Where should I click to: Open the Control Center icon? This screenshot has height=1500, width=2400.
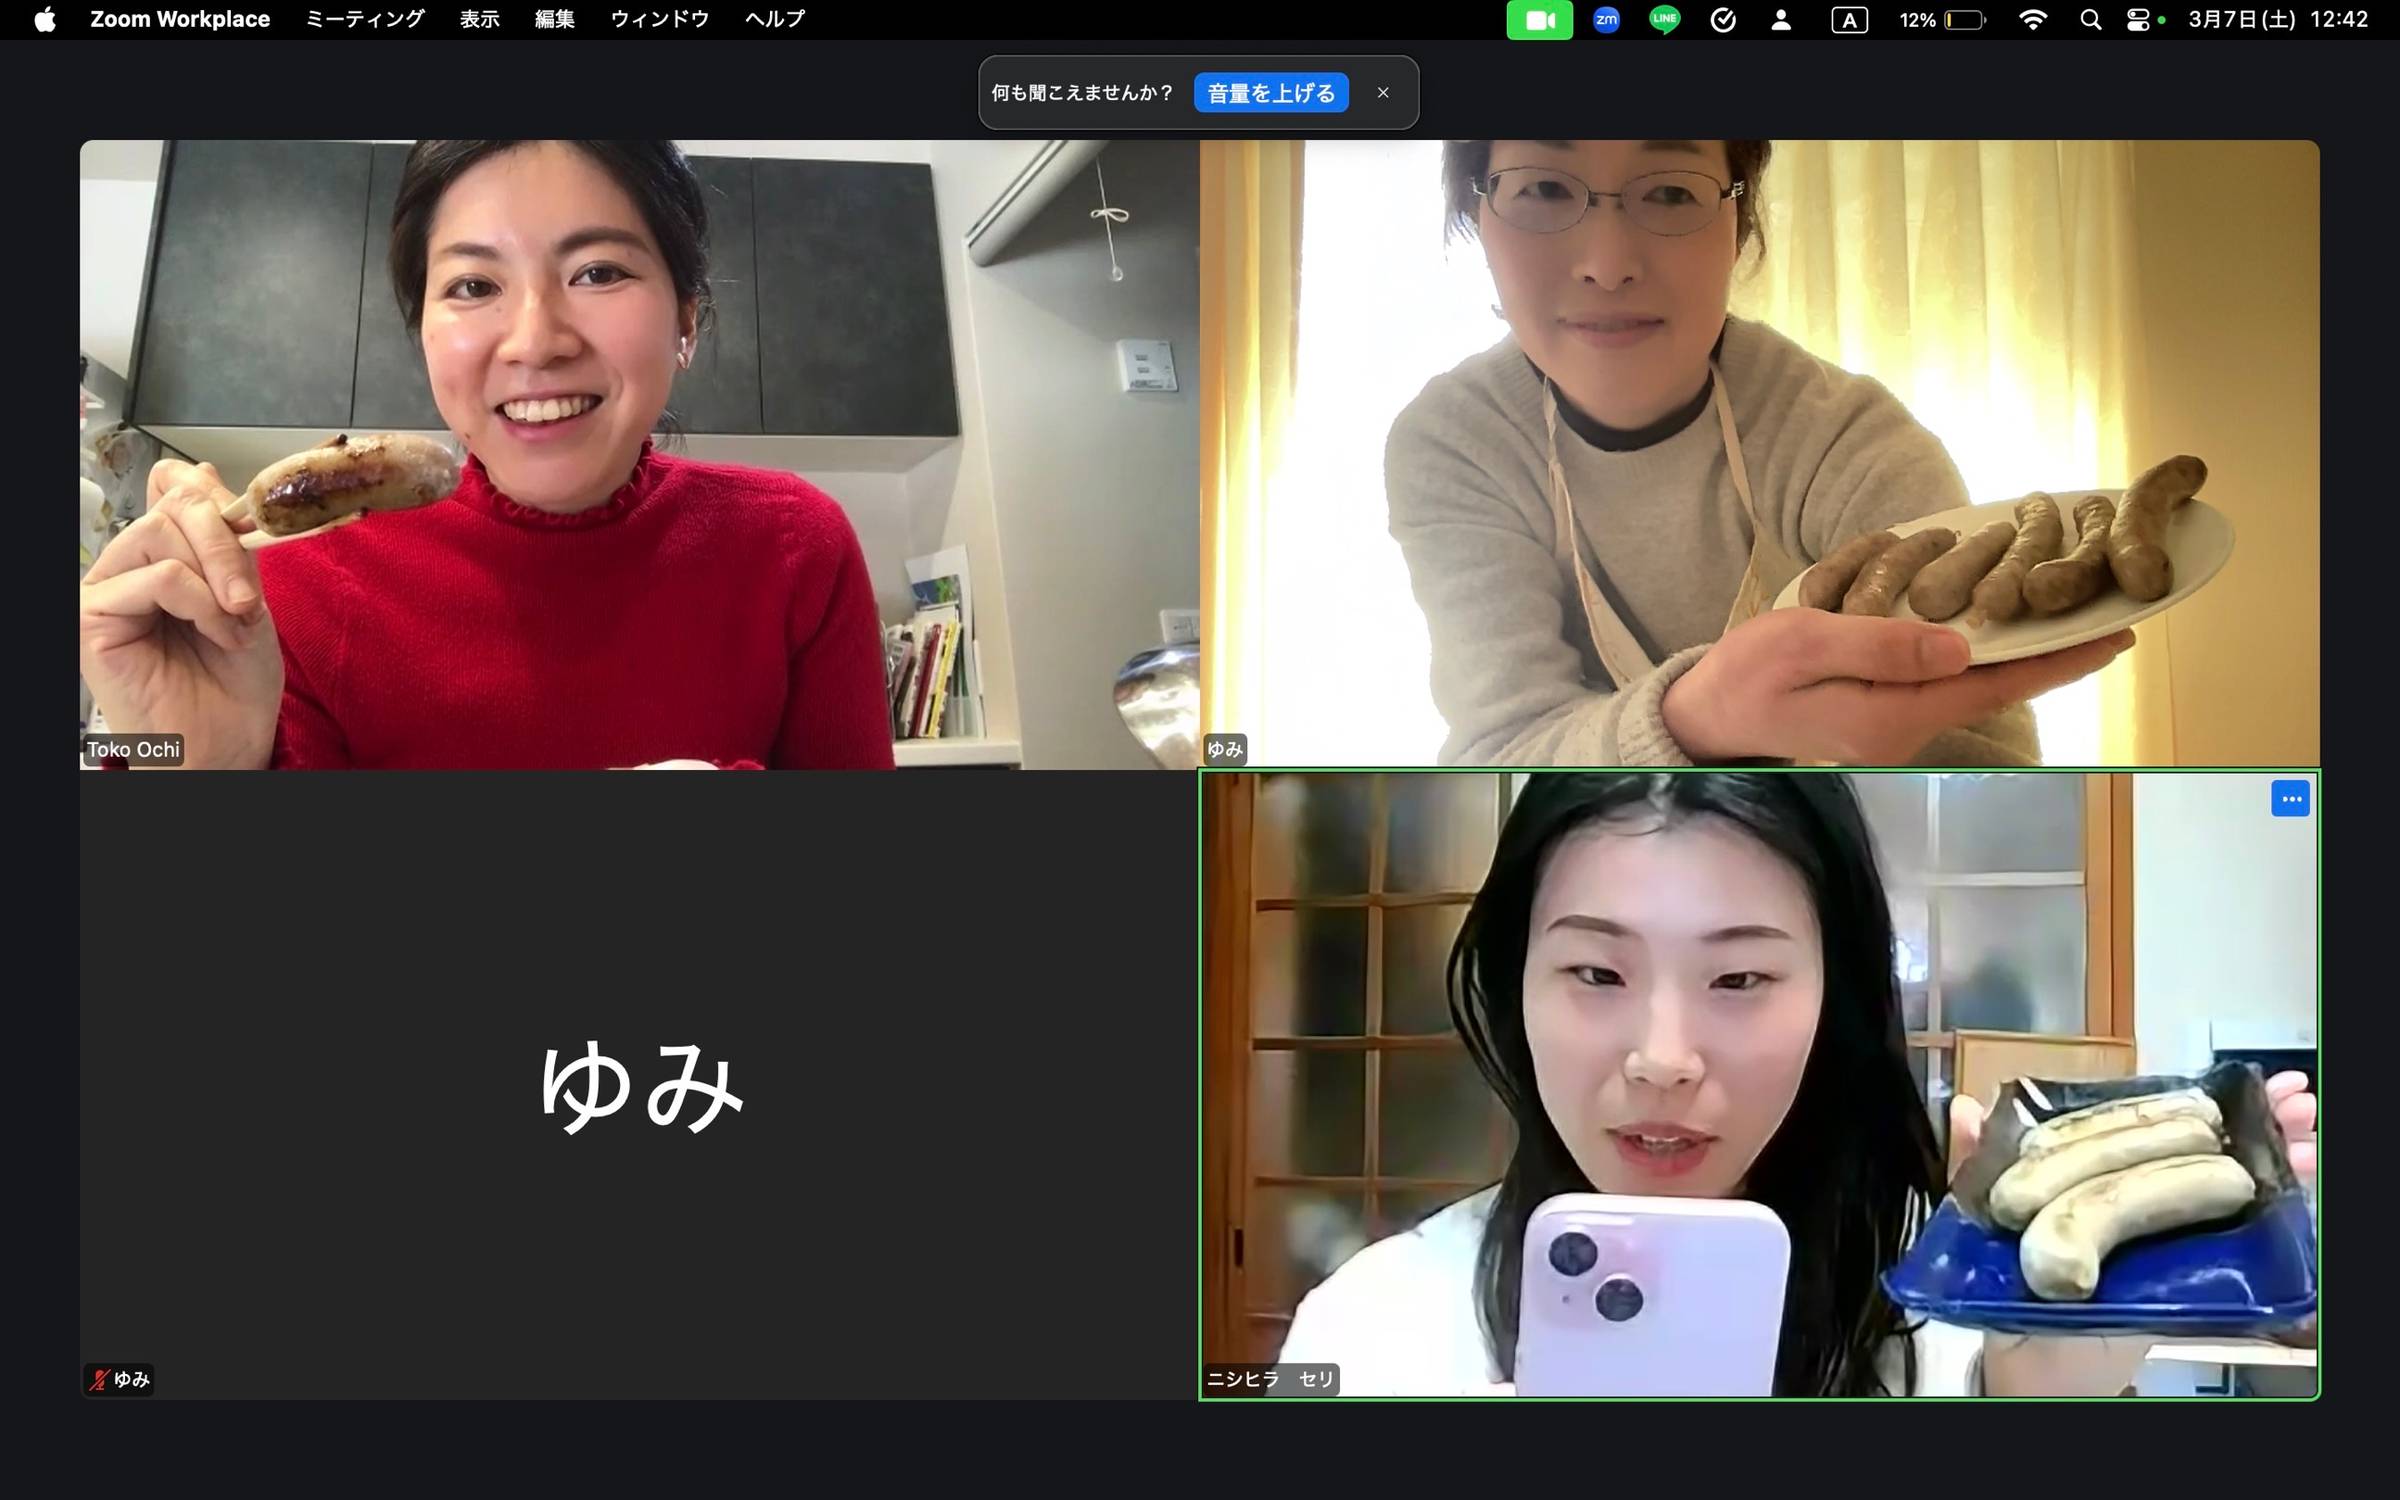(x=2138, y=20)
